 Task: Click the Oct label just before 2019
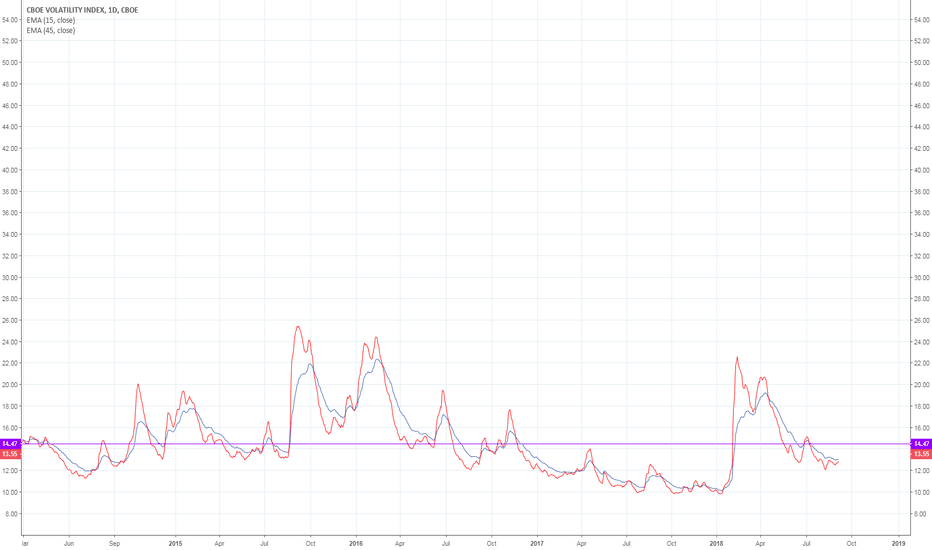851,543
